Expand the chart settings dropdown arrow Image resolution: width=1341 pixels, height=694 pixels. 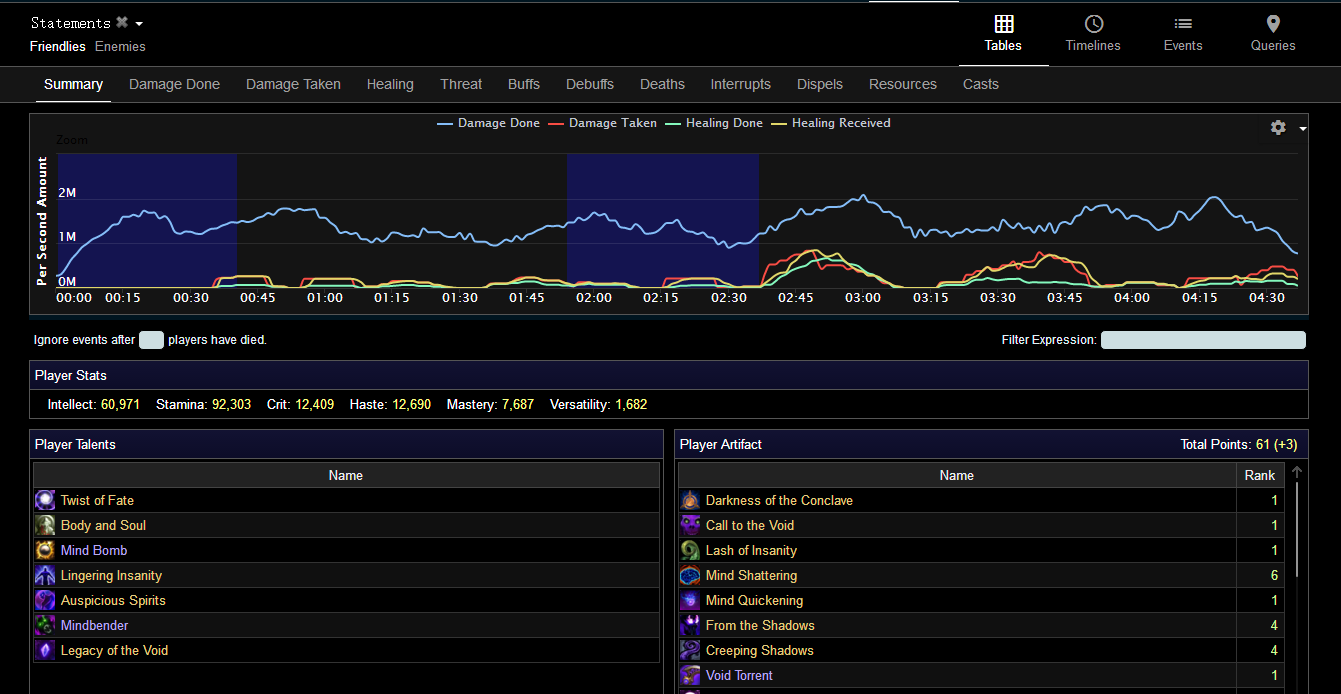pyautogui.click(x=1303, y=129)
